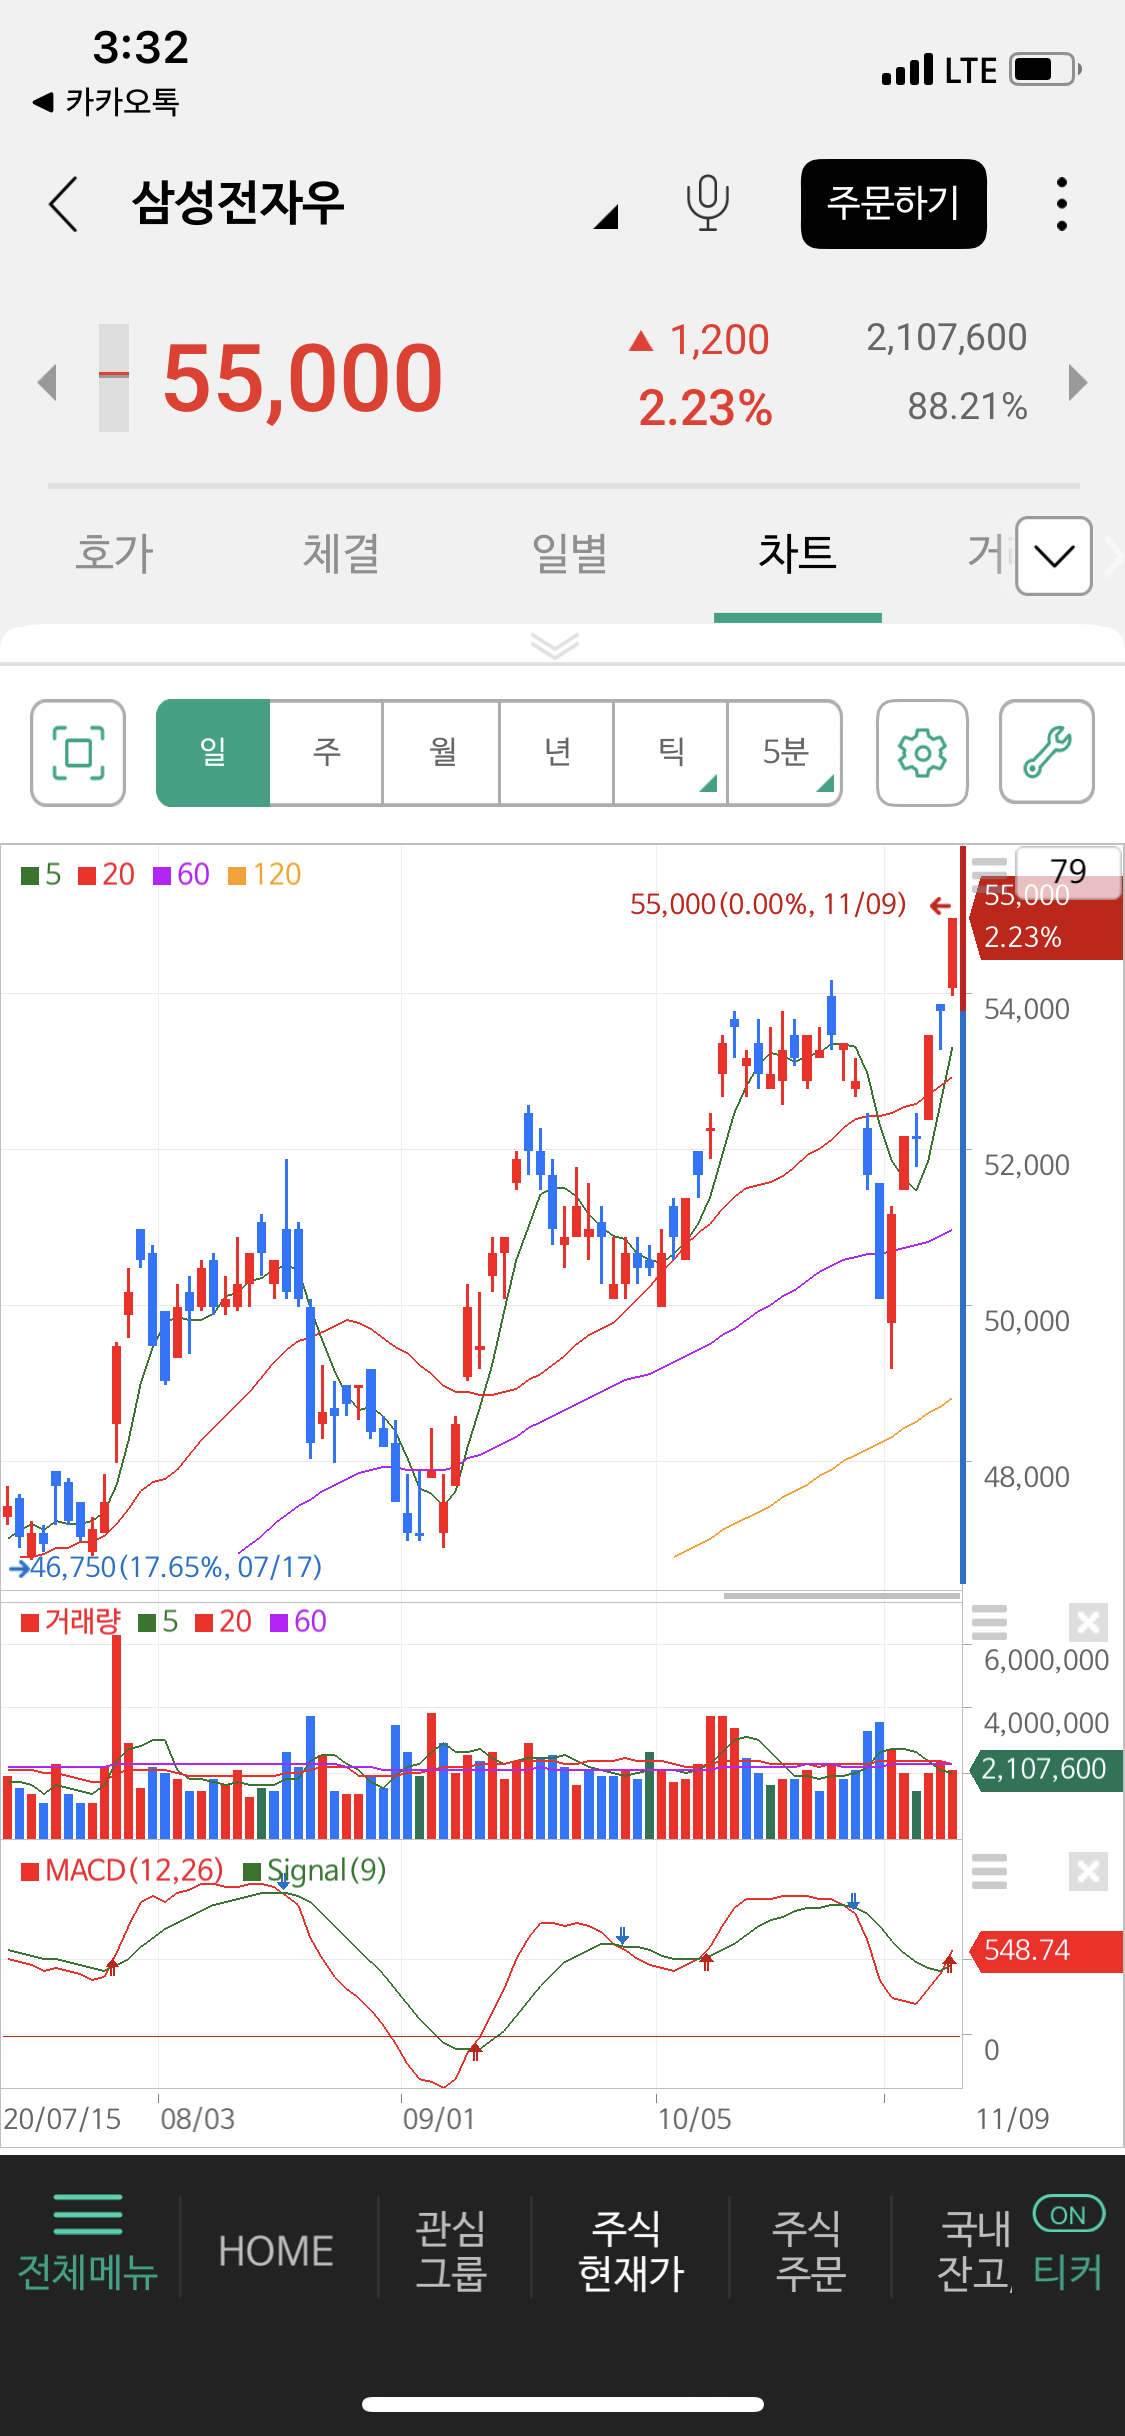1125x2436 pixels.
Task: Open fullscreen chart view icon
Action: (x=78, y=752)
